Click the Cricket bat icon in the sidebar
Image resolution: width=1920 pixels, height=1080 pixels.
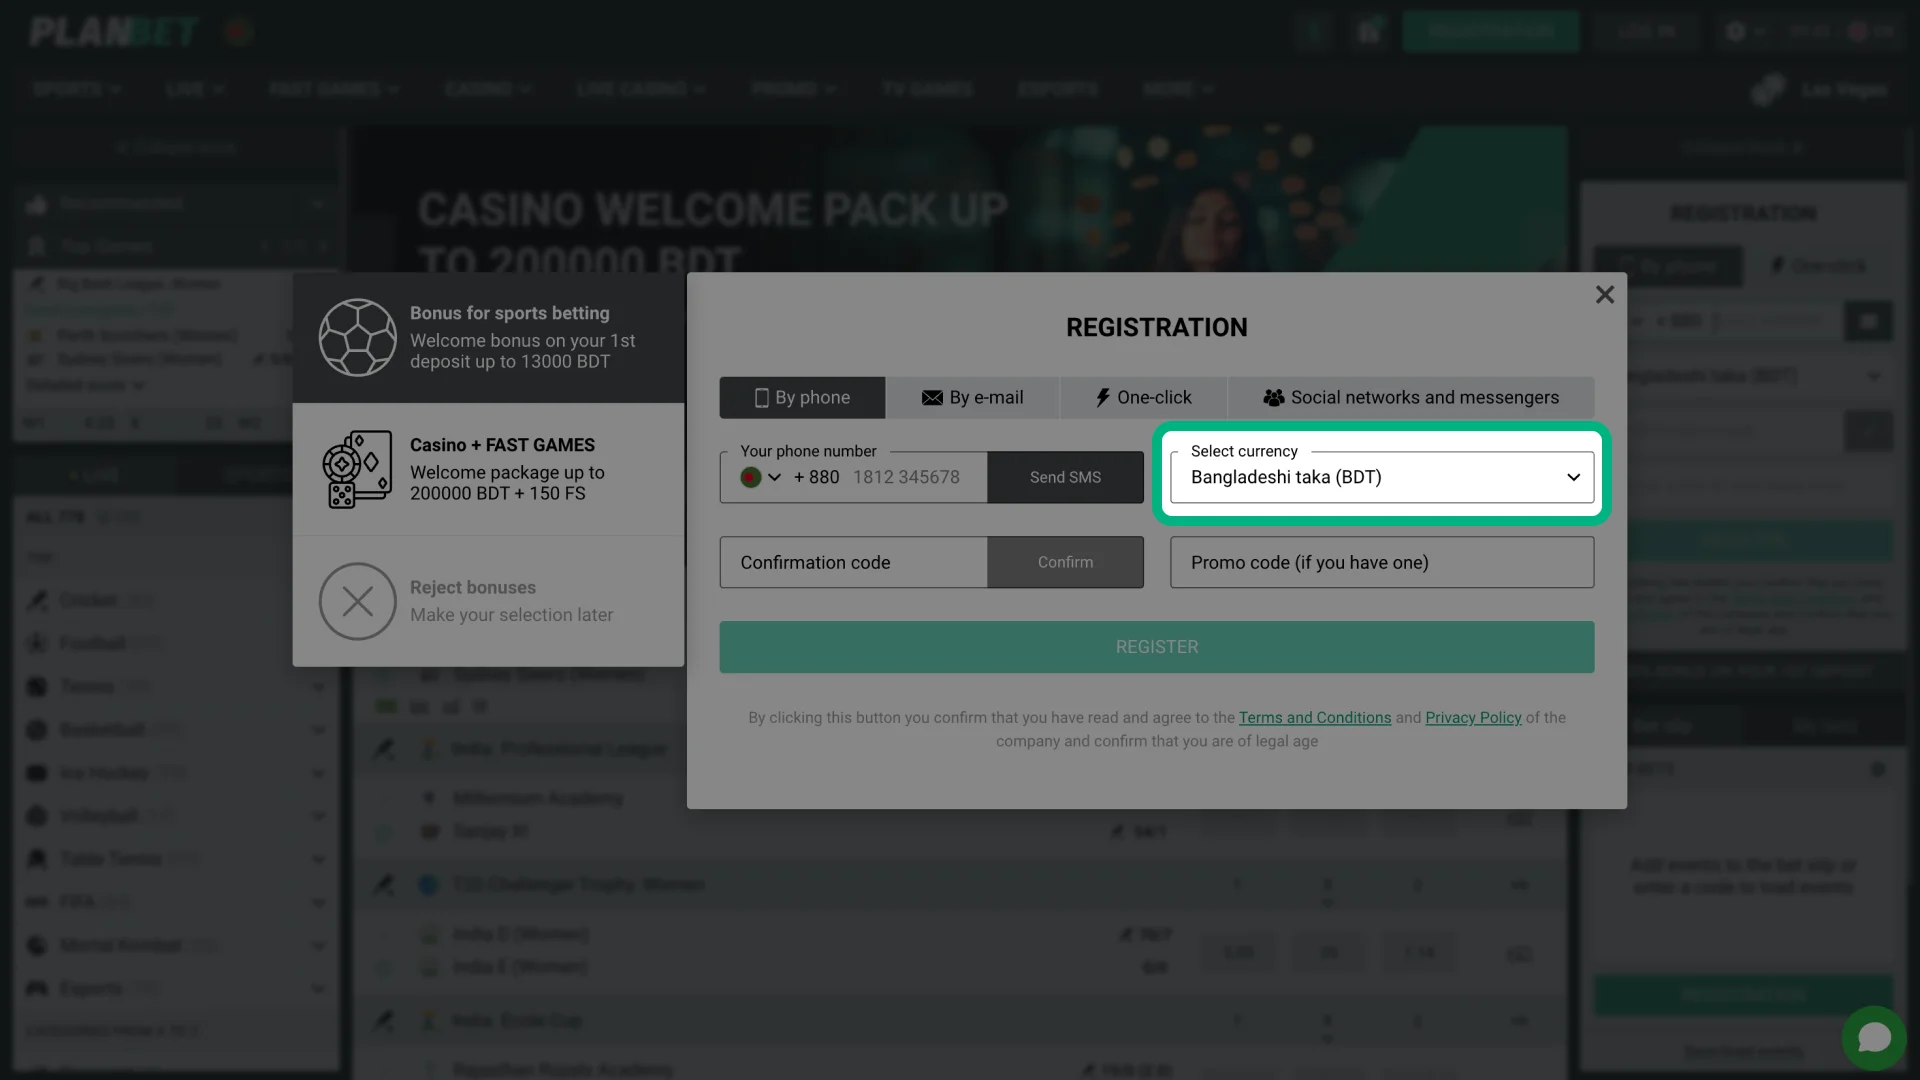37,600
